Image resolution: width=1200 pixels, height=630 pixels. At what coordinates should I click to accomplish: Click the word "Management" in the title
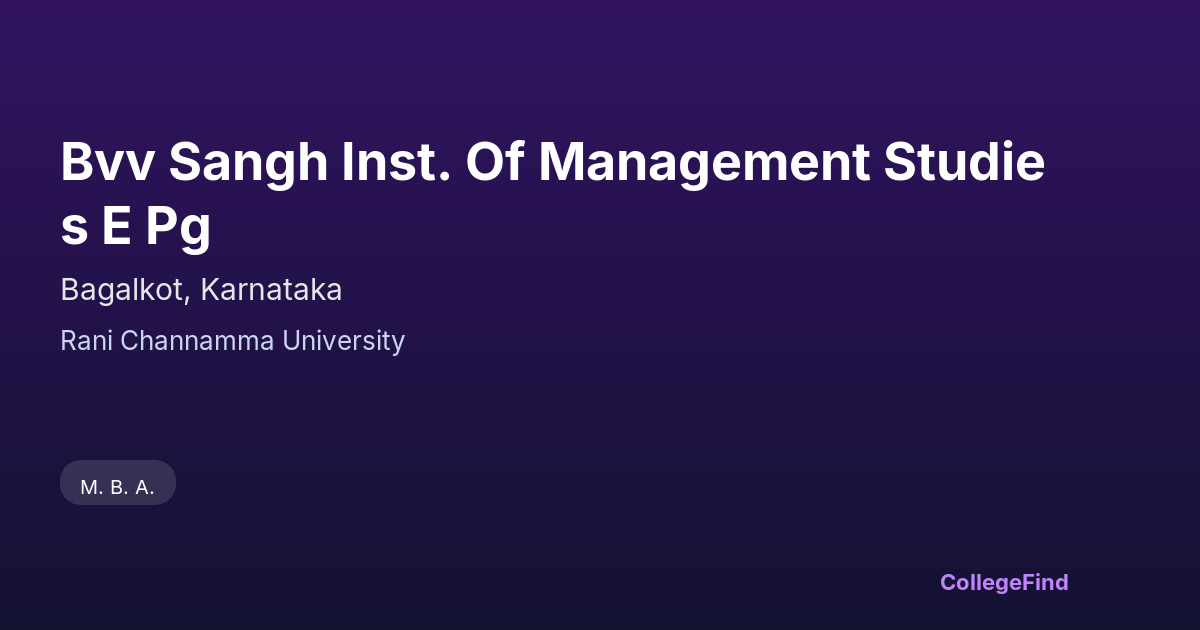704,163
